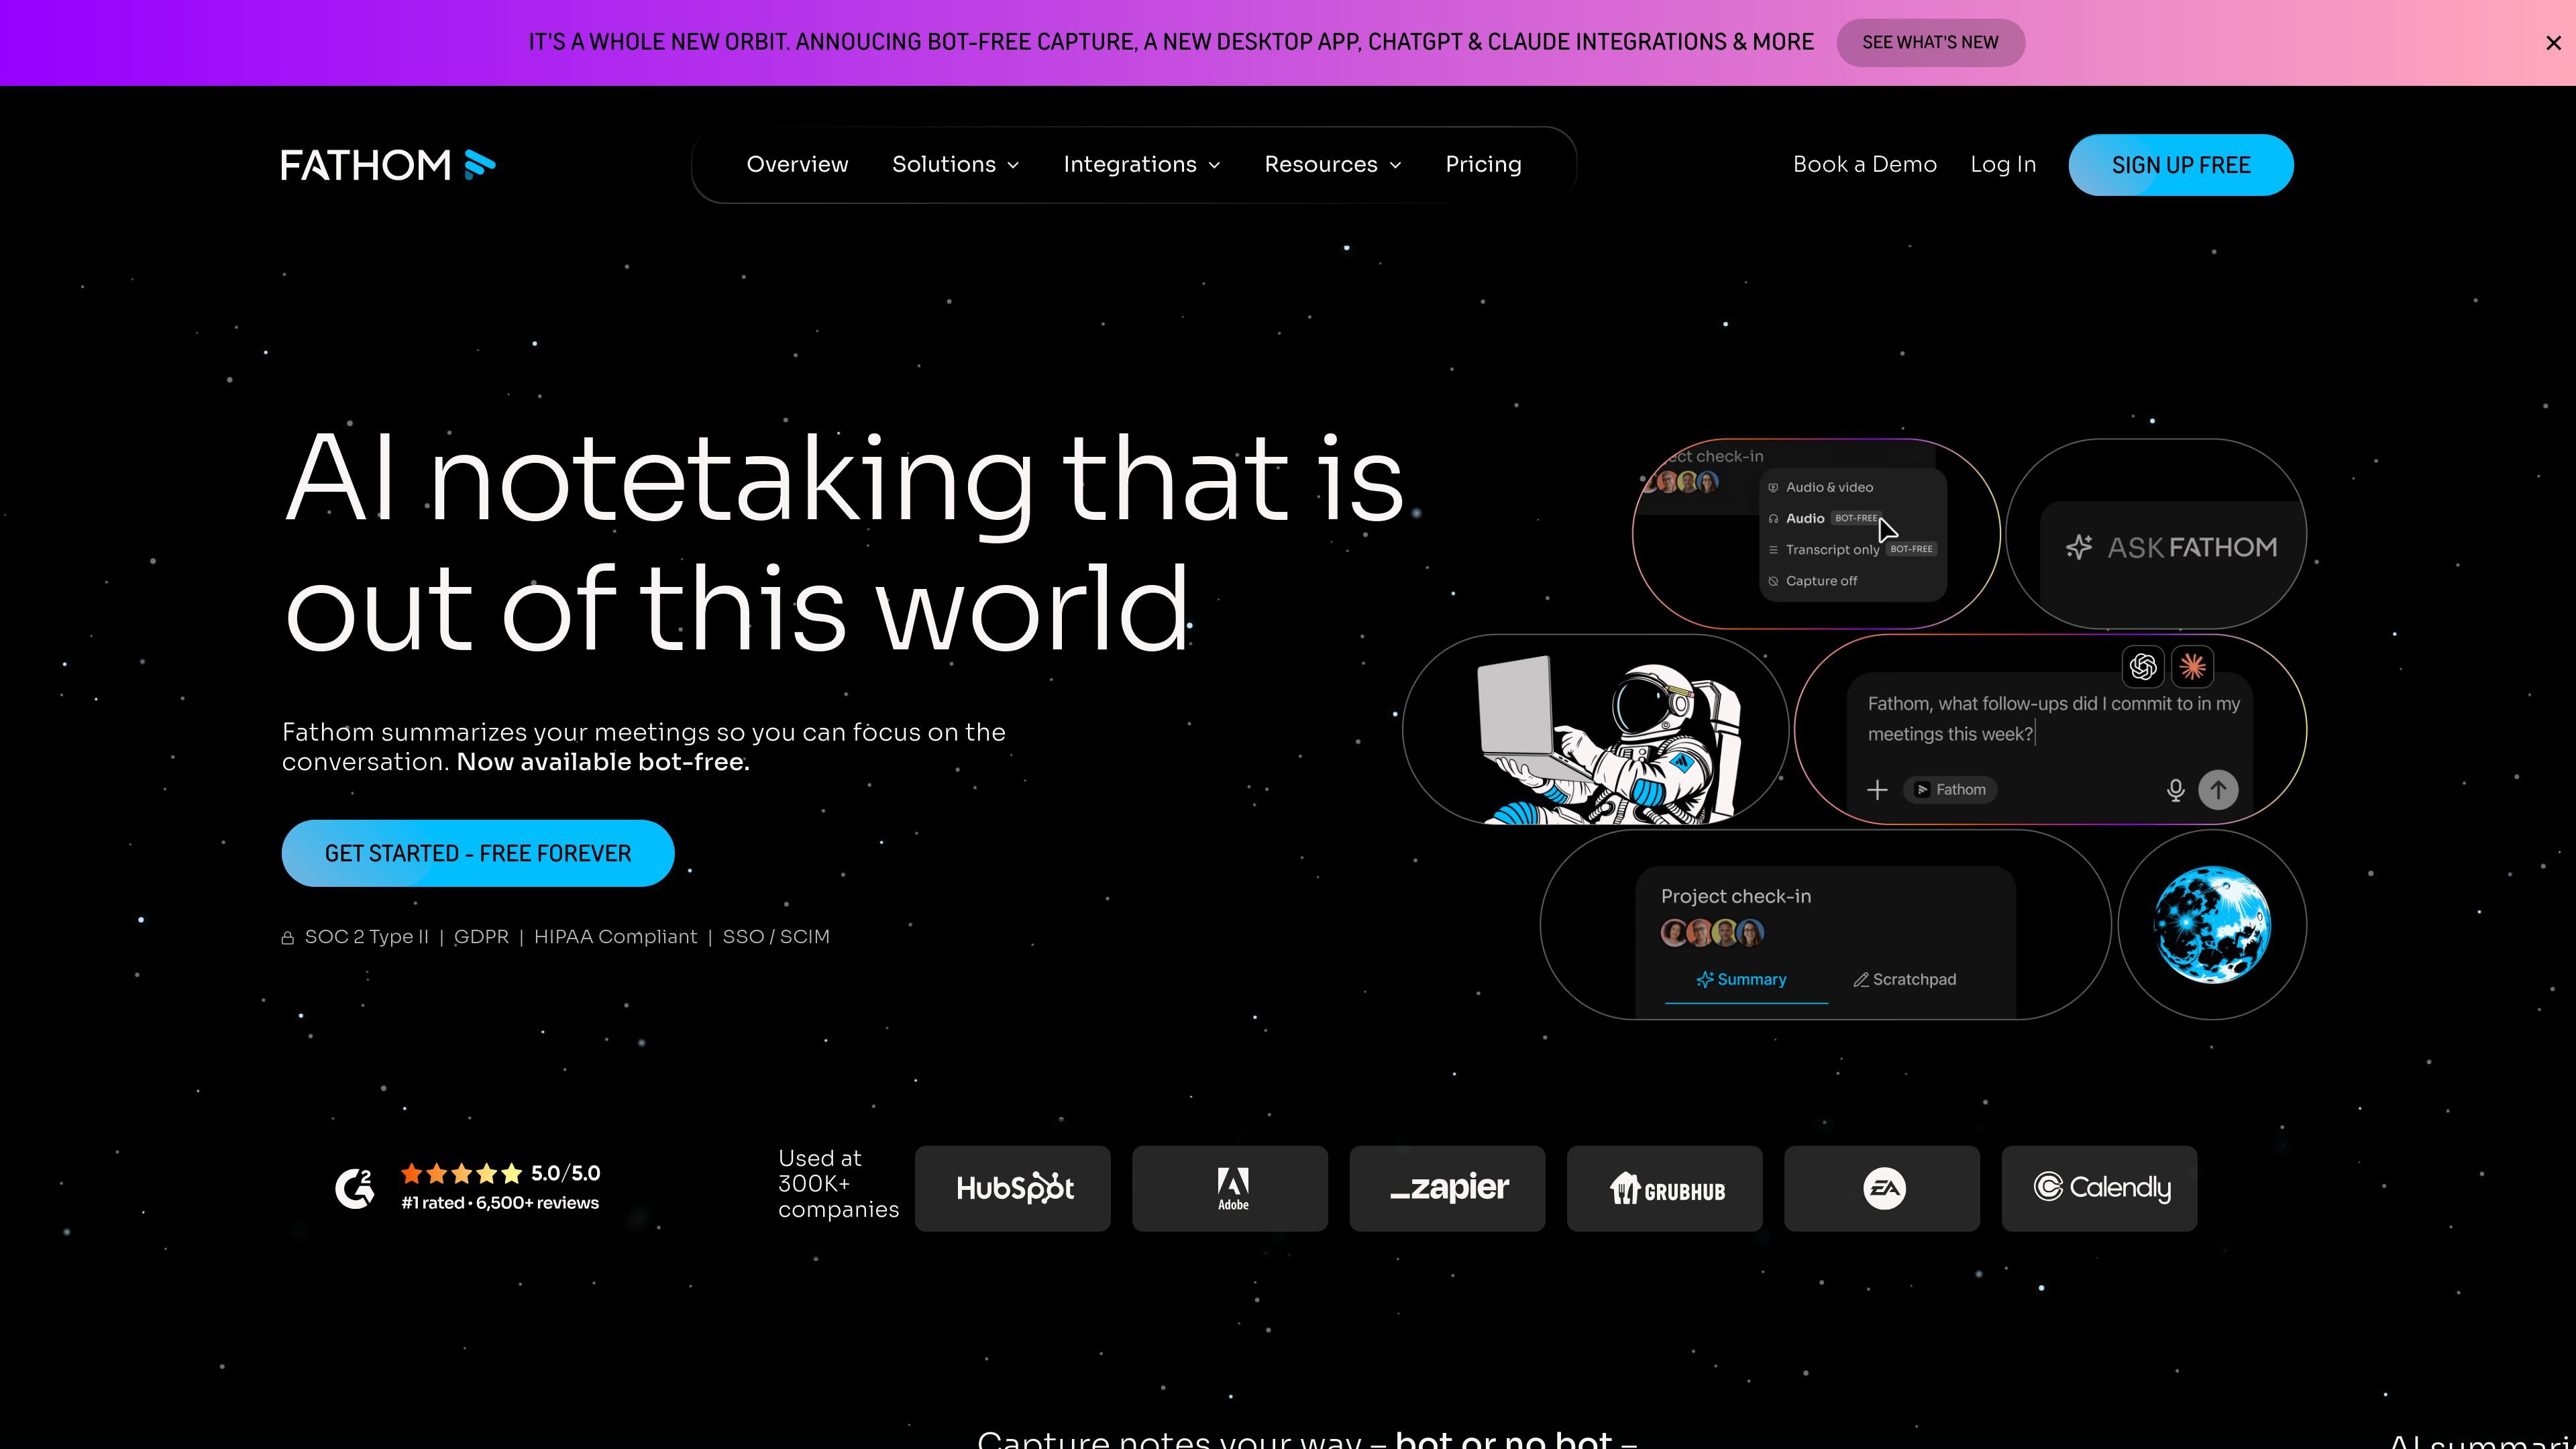Click the Calendly logo tile
This screenshot has width=2576, height=1449.
[2099, 1189]
